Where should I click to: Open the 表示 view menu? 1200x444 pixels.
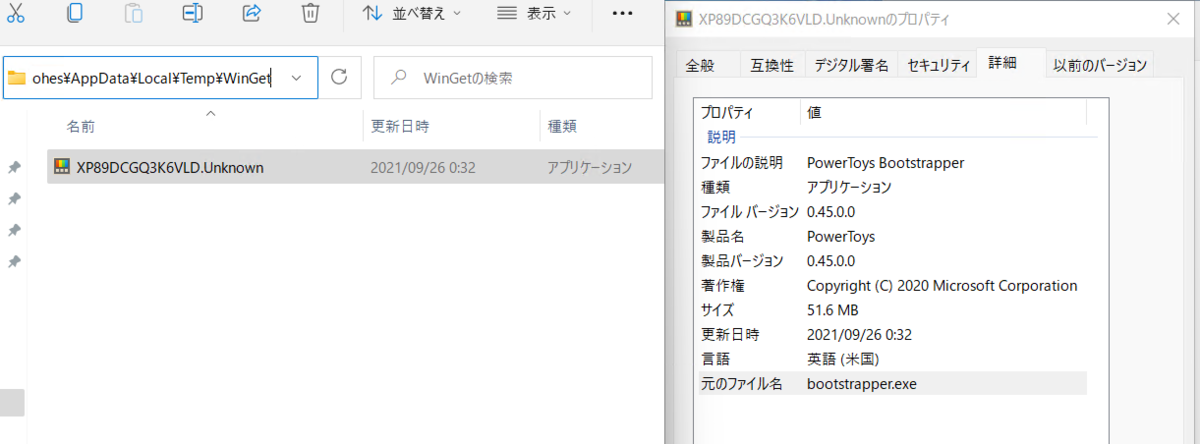coord(534,14)
